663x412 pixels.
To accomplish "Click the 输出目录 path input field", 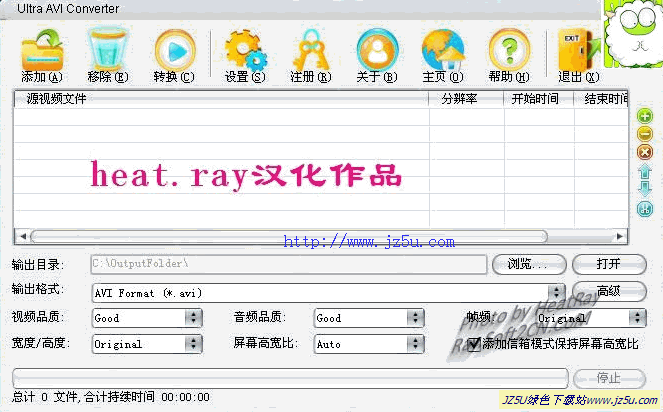I will coord(289,264).
